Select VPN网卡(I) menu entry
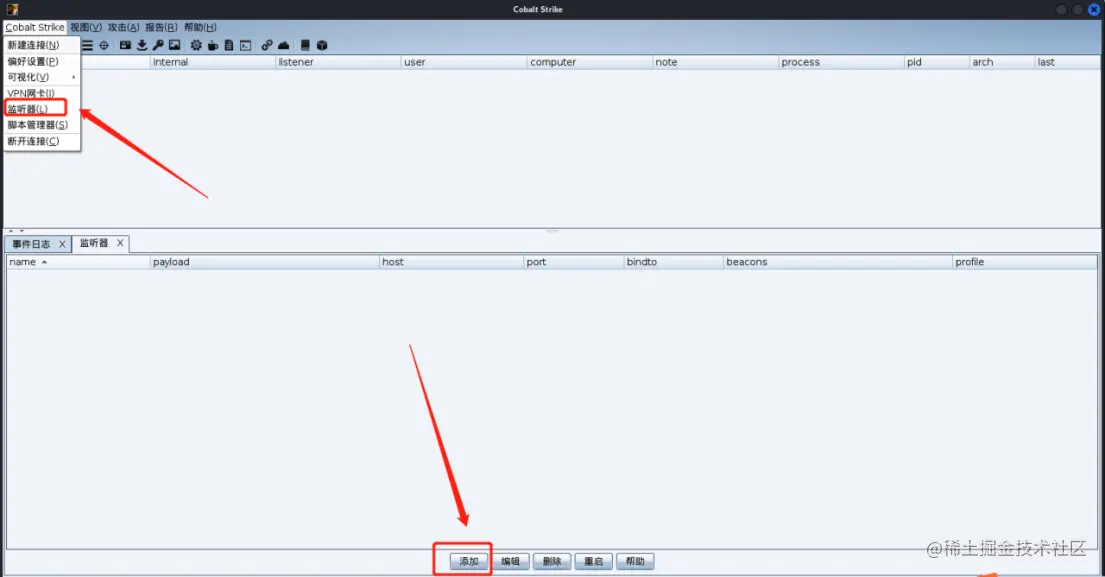Viewport: 1105px width, 577px height. [x=42, y=93]
